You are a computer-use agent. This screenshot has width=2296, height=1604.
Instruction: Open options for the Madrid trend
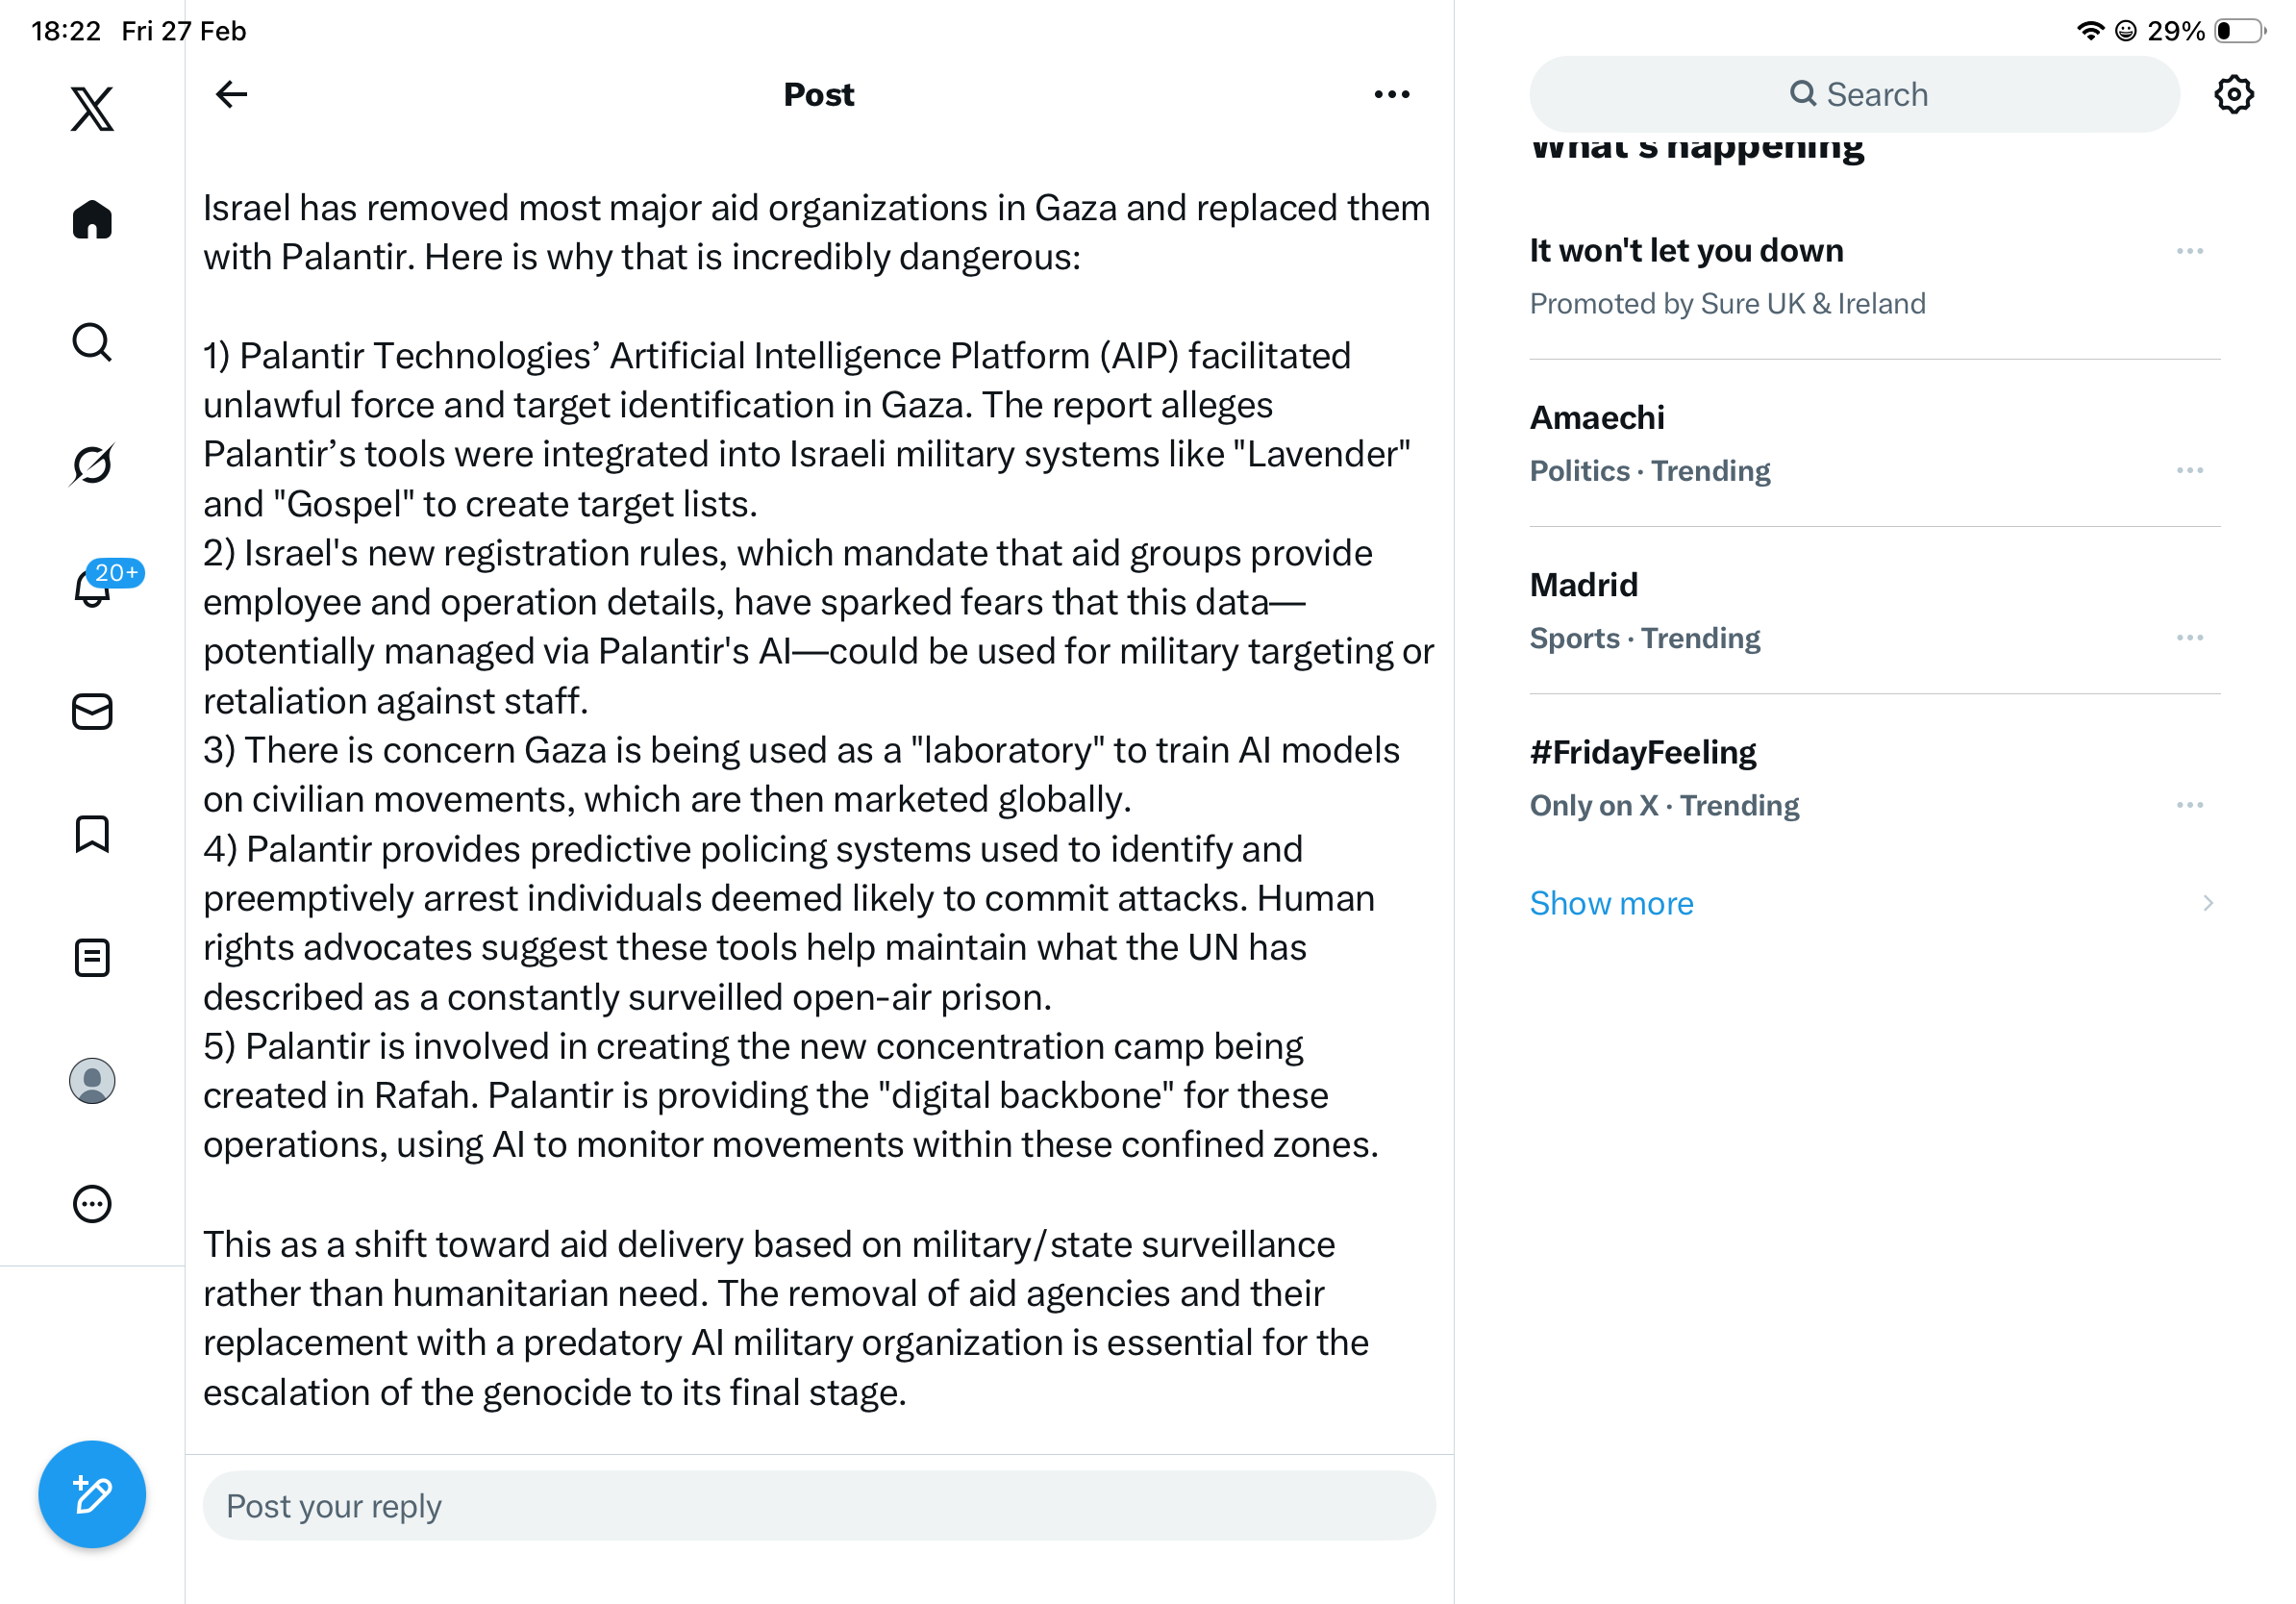(x=2189, y=637)
